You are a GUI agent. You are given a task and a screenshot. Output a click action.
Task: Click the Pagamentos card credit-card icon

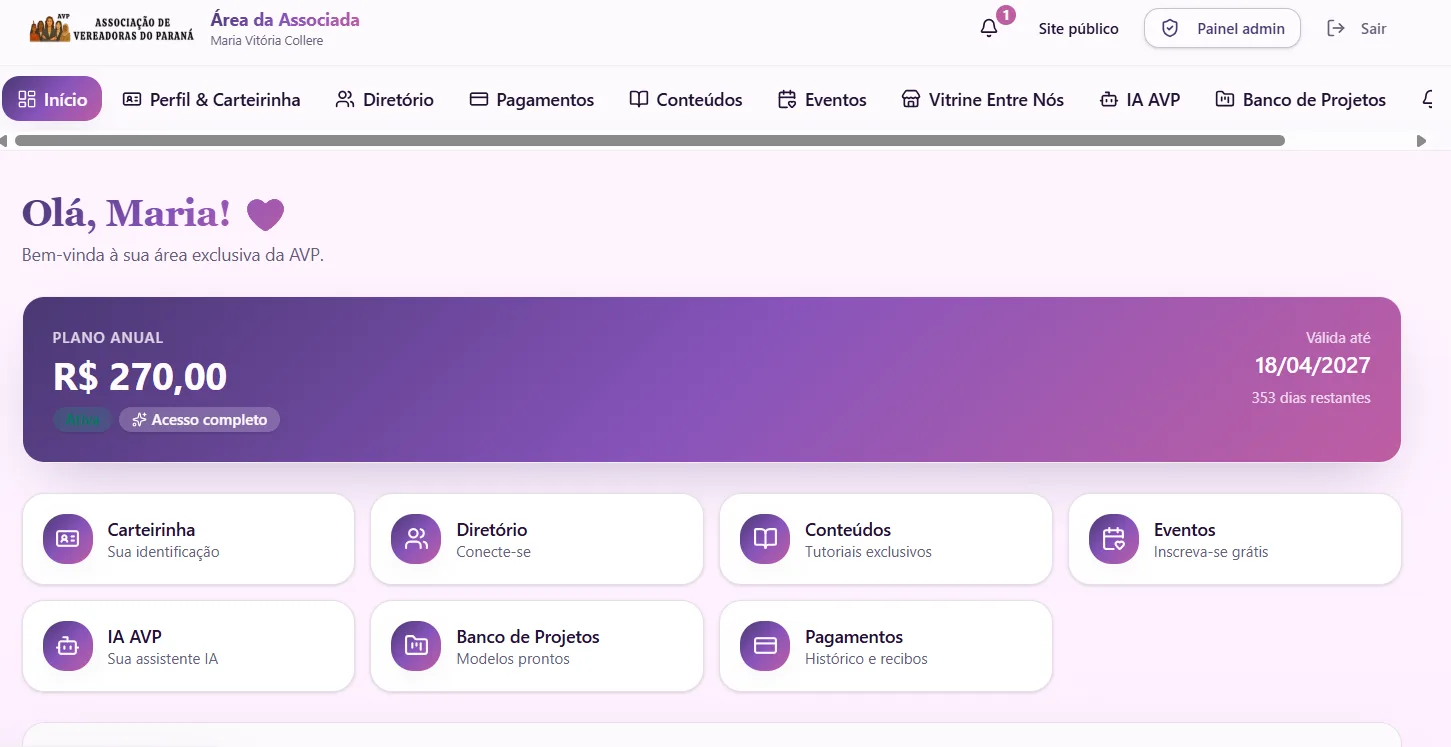[765, 646]
